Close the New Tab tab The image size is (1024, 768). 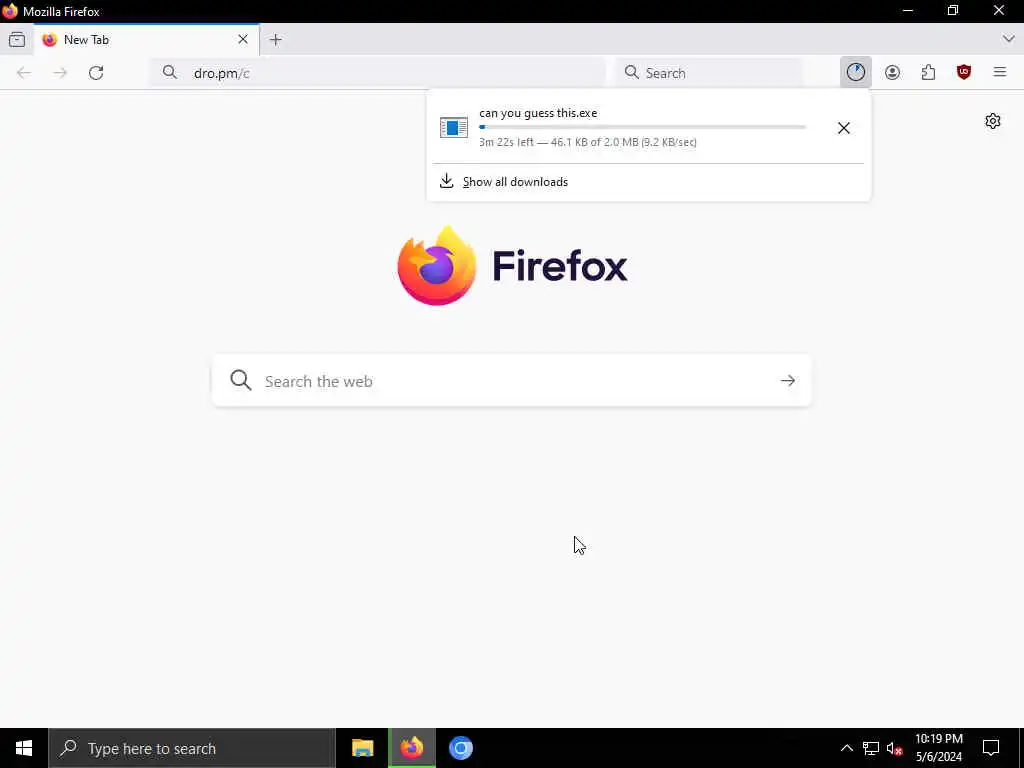243,40
